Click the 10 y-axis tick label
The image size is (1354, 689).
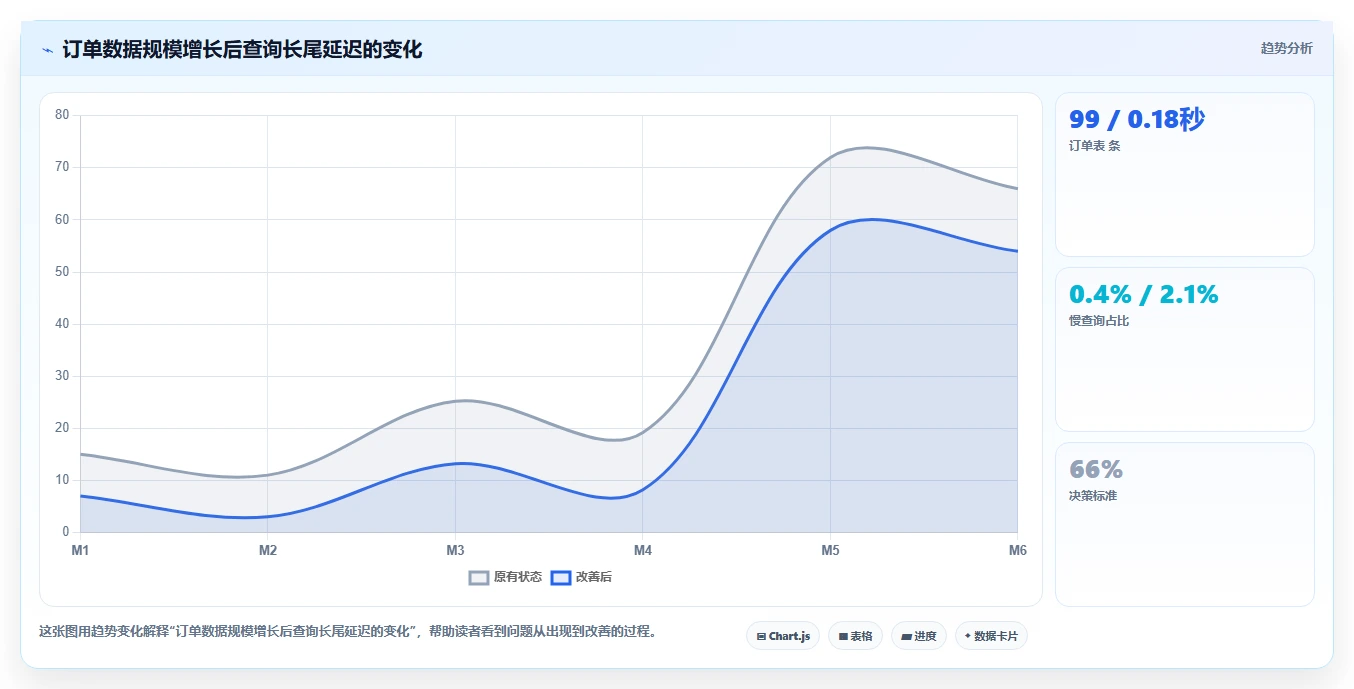pos(62,480)
